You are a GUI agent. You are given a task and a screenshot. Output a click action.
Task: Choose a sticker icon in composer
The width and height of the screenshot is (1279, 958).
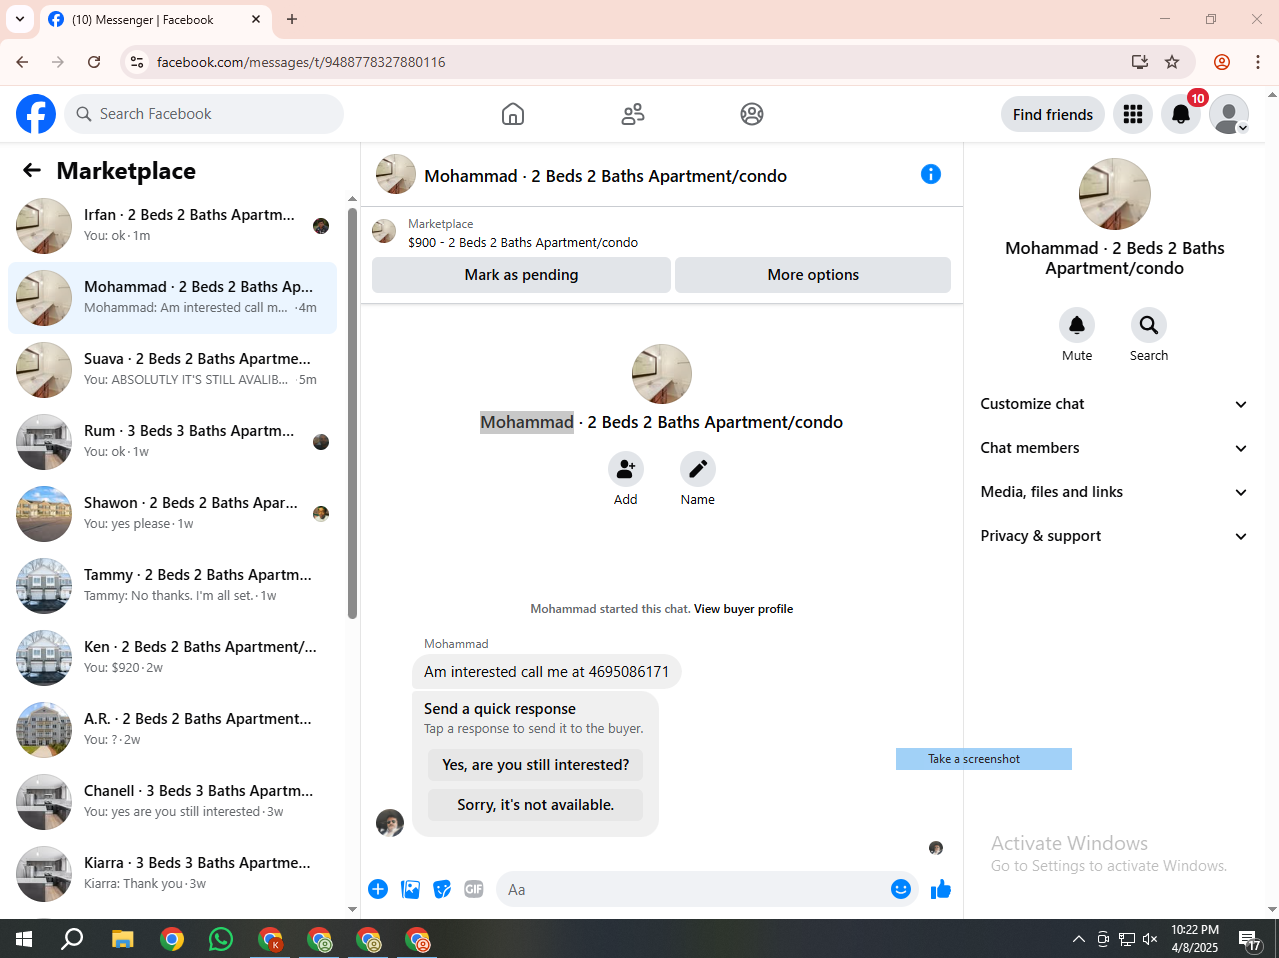(x=442, y=889)
